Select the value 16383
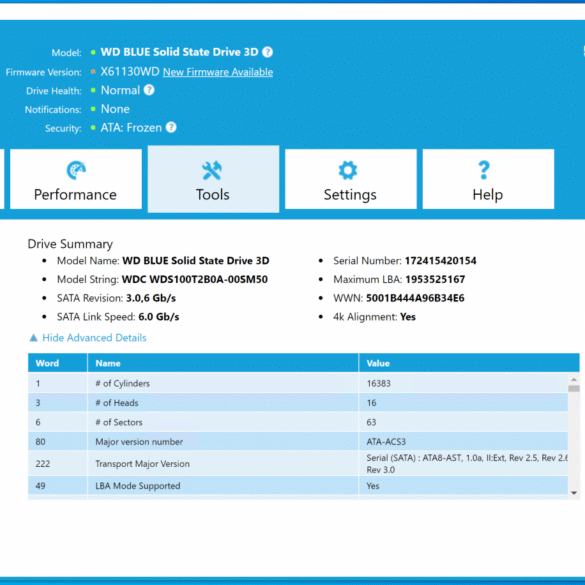Viewport: 585px width, 585px height. [x=378, y=384]
